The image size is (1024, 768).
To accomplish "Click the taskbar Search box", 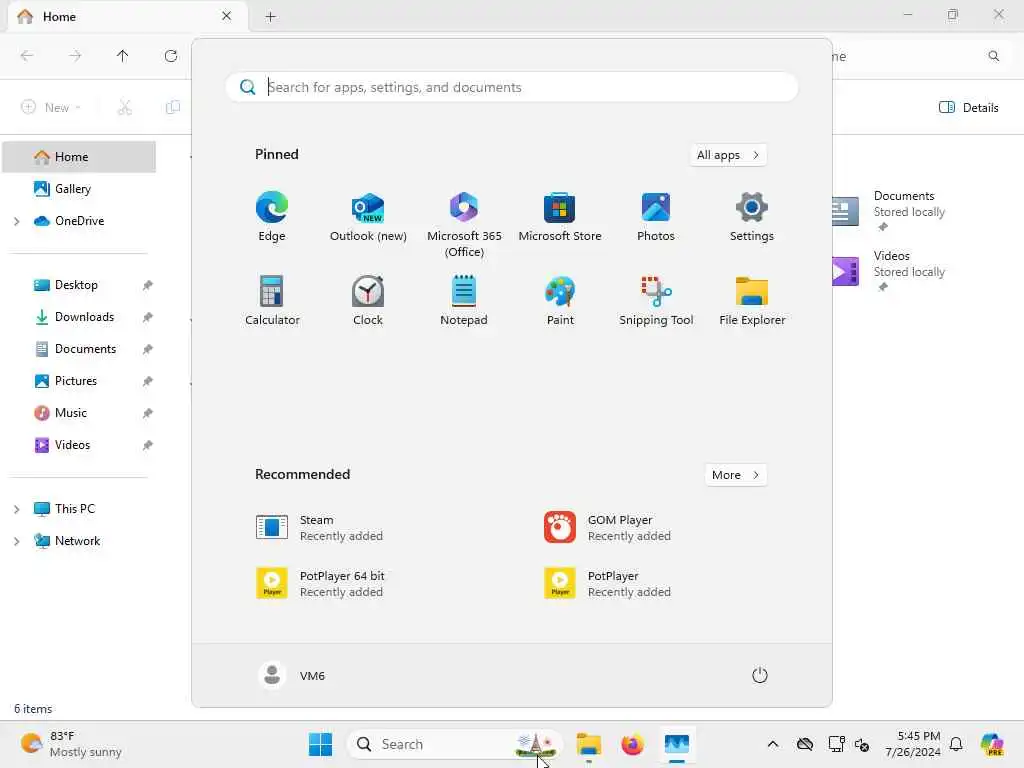I will pos(455,744).
